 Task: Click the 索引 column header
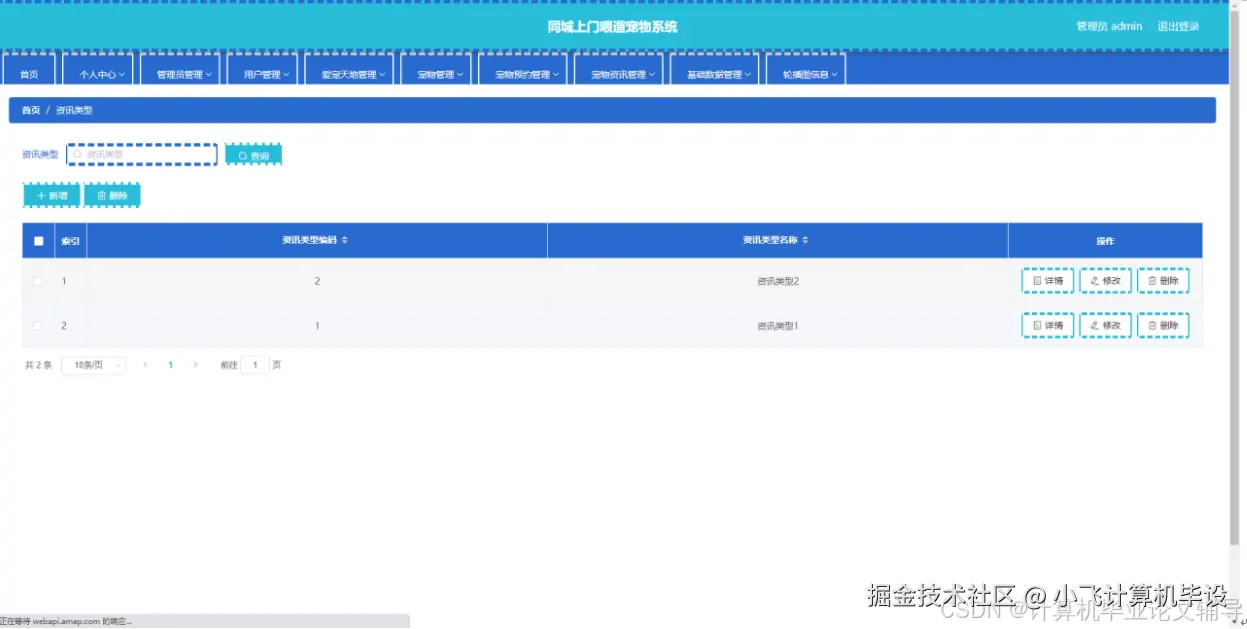point(71,241)
